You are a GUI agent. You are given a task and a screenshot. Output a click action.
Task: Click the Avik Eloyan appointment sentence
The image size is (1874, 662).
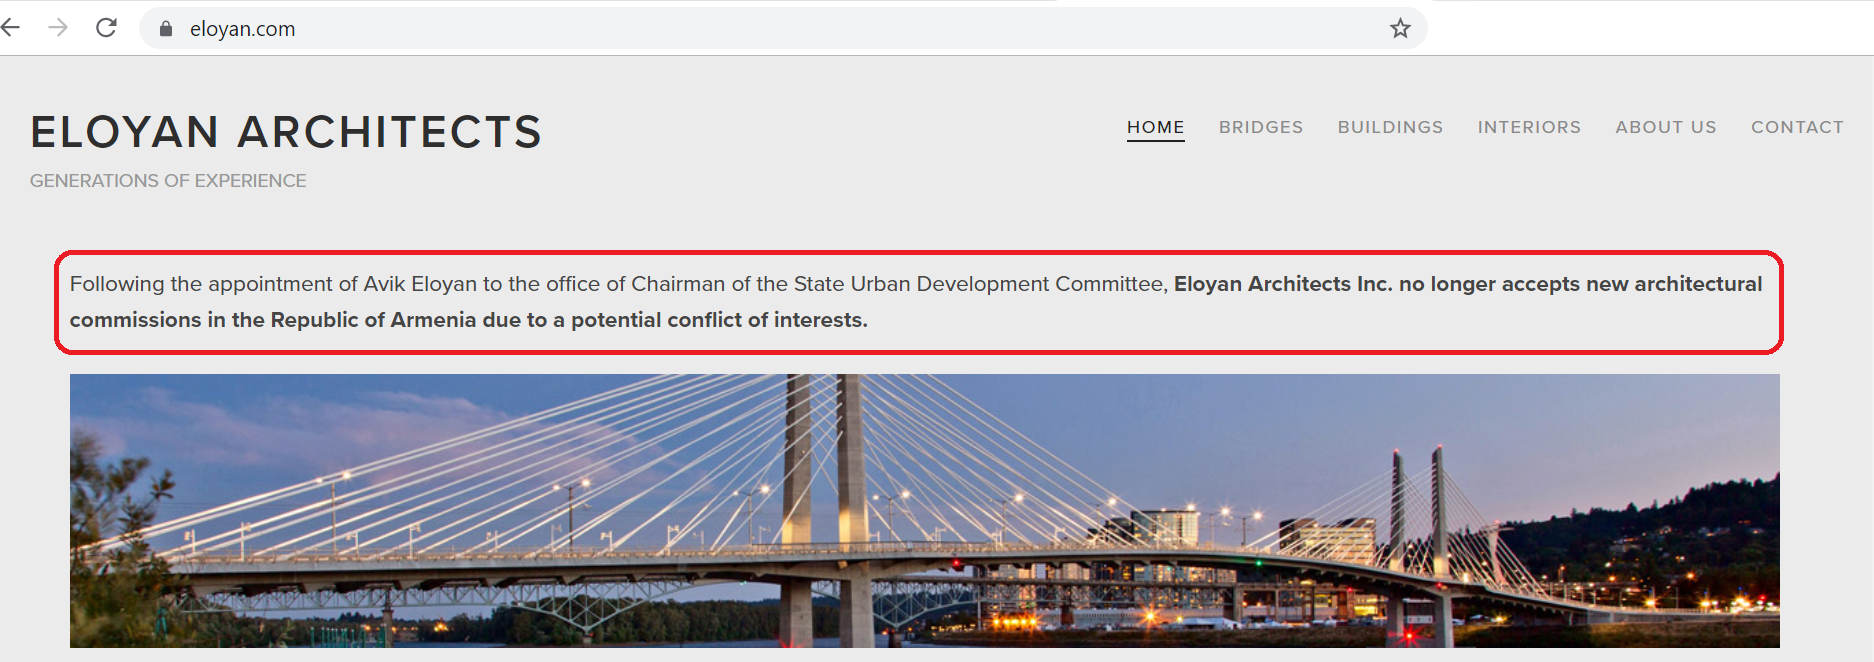point(619,284)
